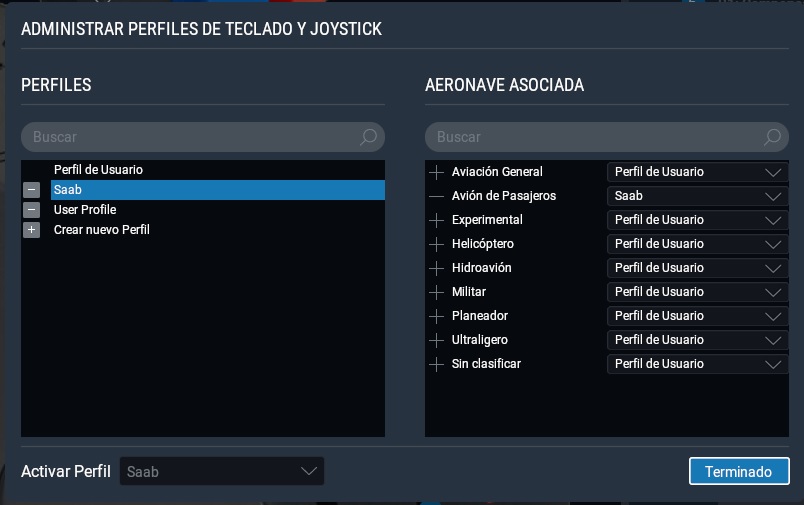Open the Saab dropdown for Avión de Pasajeros
The image size is (804, 505).
point(697,196)
